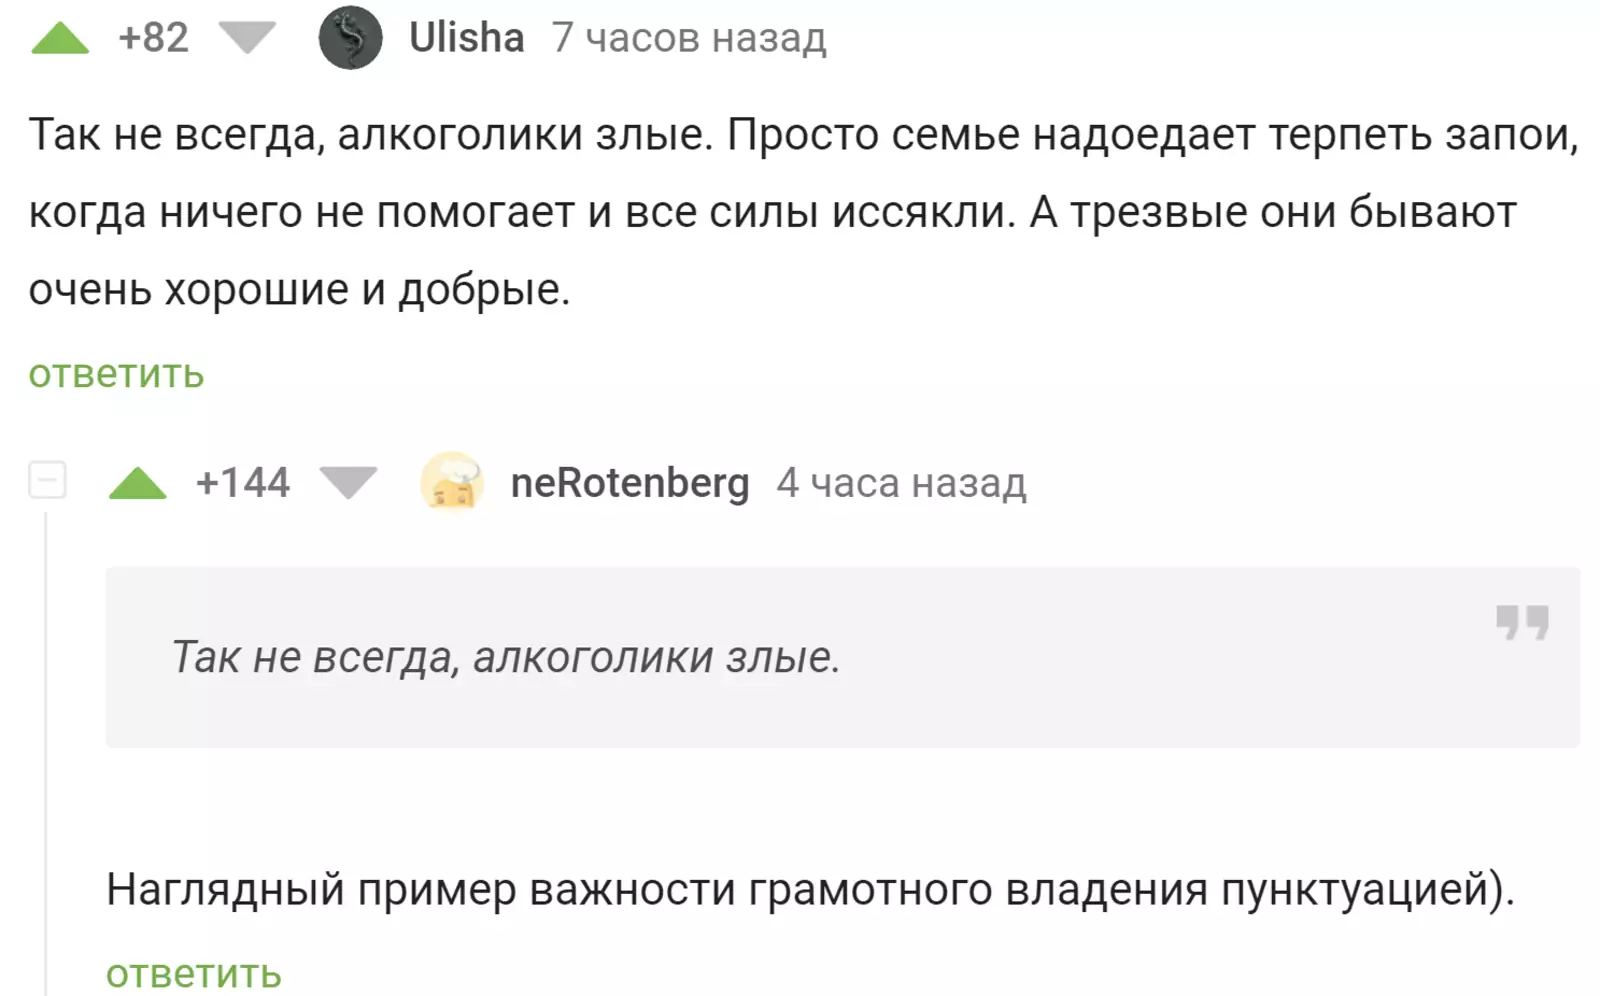Click the quotation marks icon in quote

(x=1522, y=622)
